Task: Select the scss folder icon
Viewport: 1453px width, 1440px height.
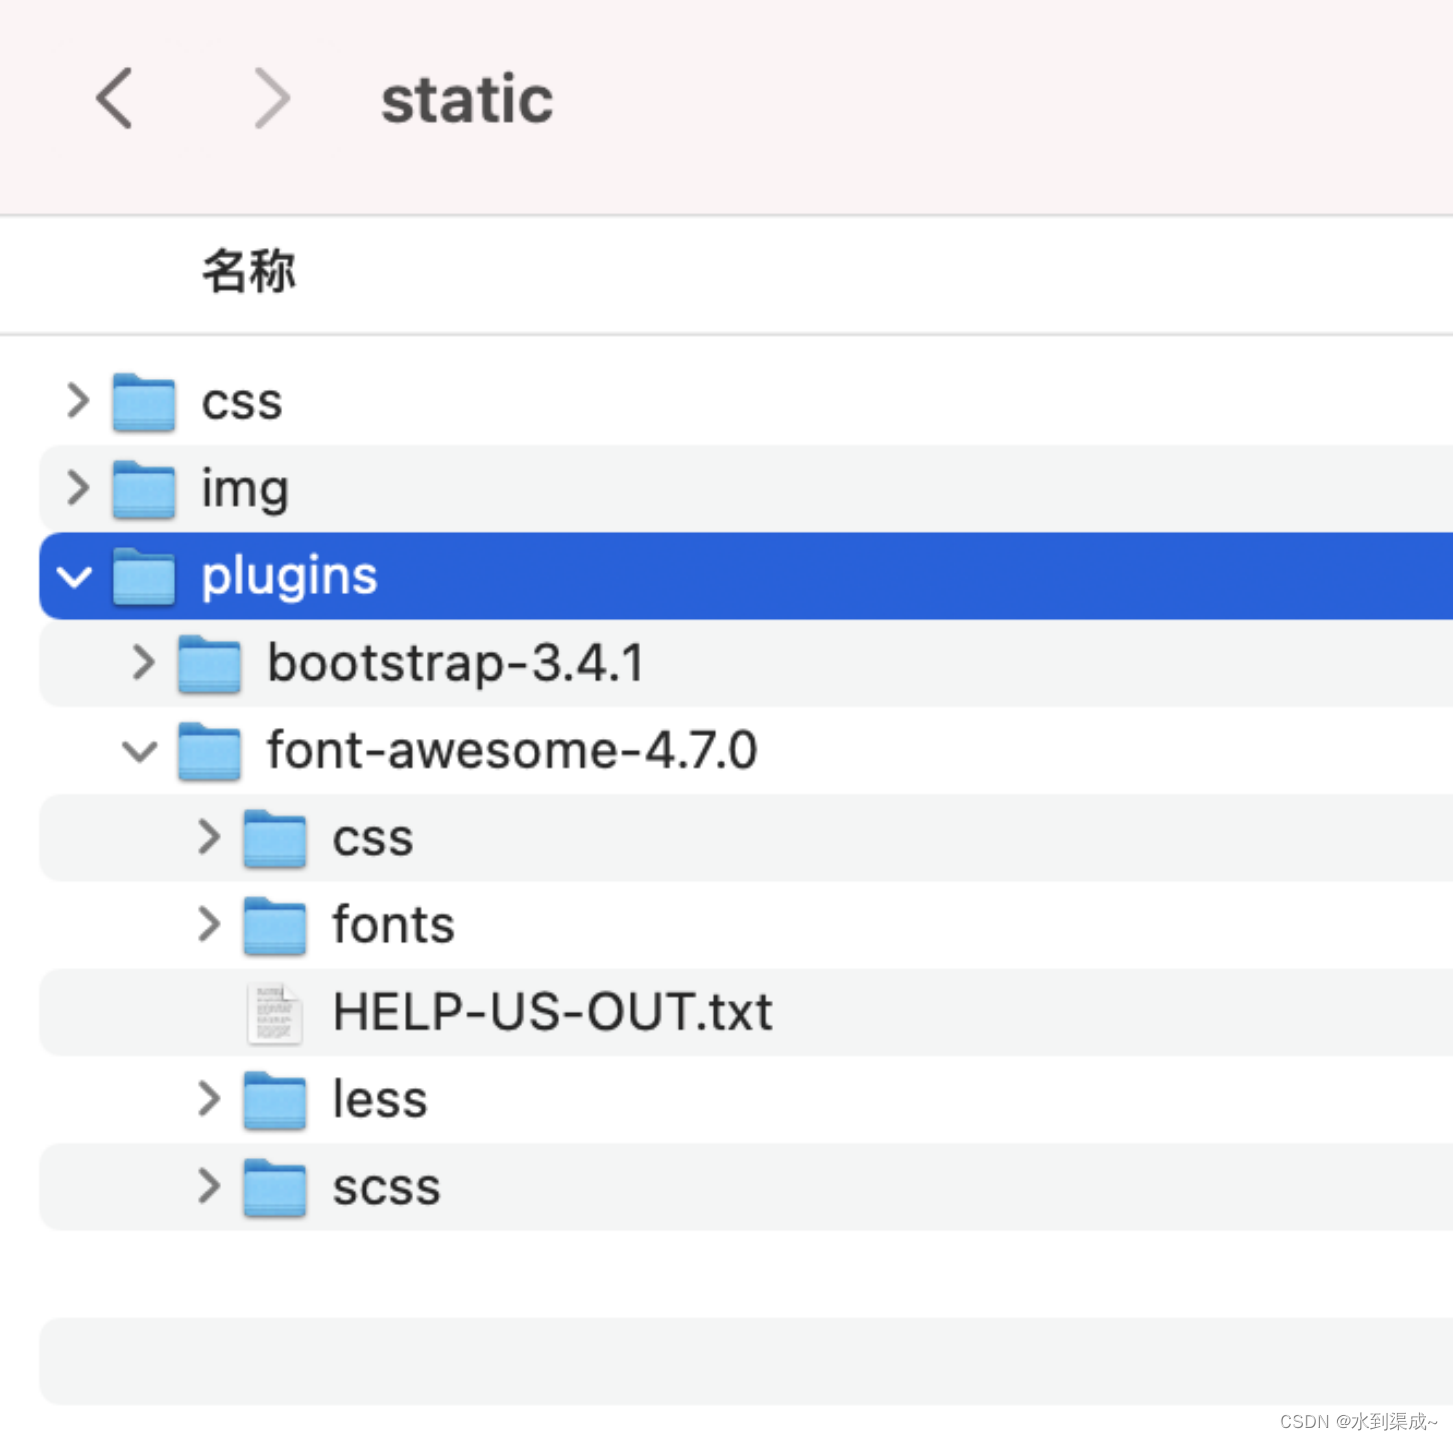Action: tap(275, 1187)
